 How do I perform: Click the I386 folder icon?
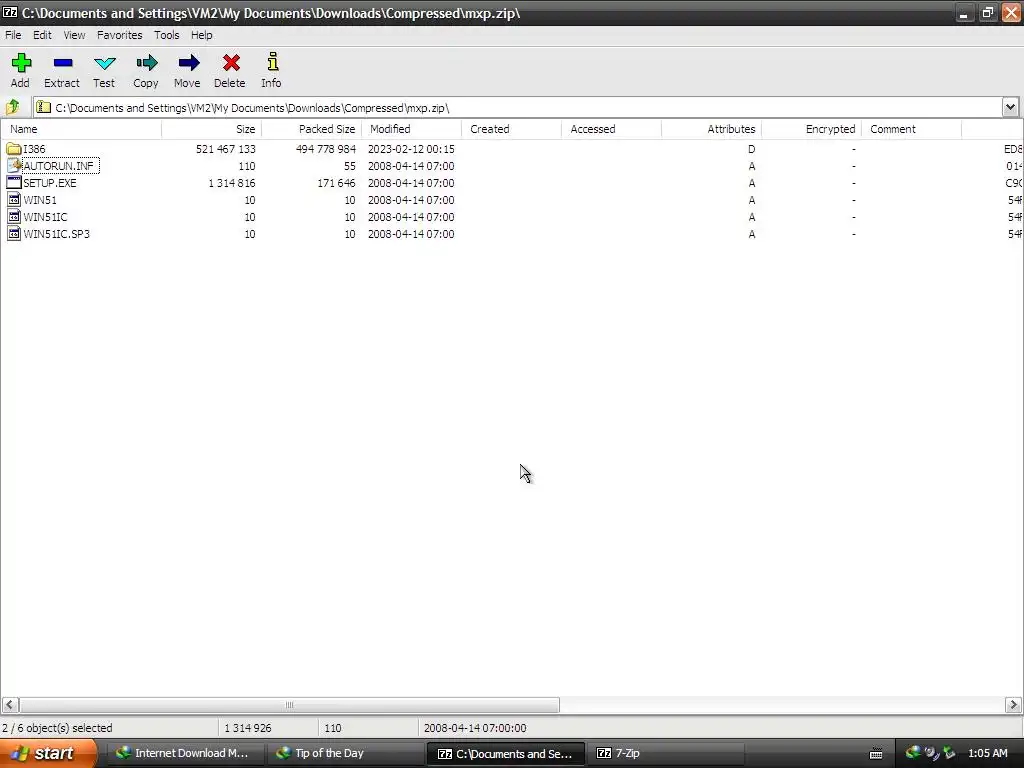[x=14, y=149]
